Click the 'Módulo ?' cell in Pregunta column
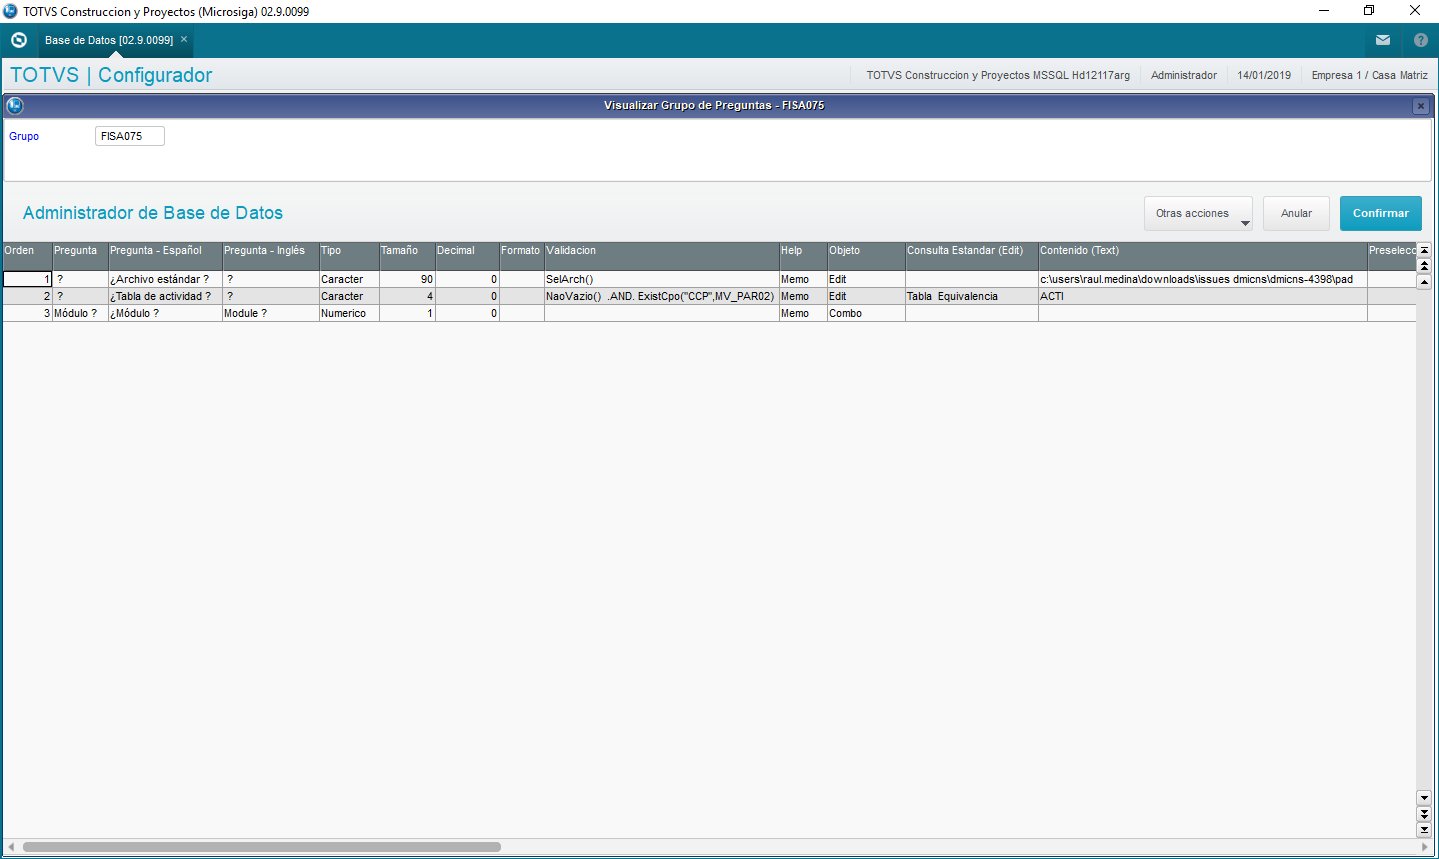 tap(80, 314)
